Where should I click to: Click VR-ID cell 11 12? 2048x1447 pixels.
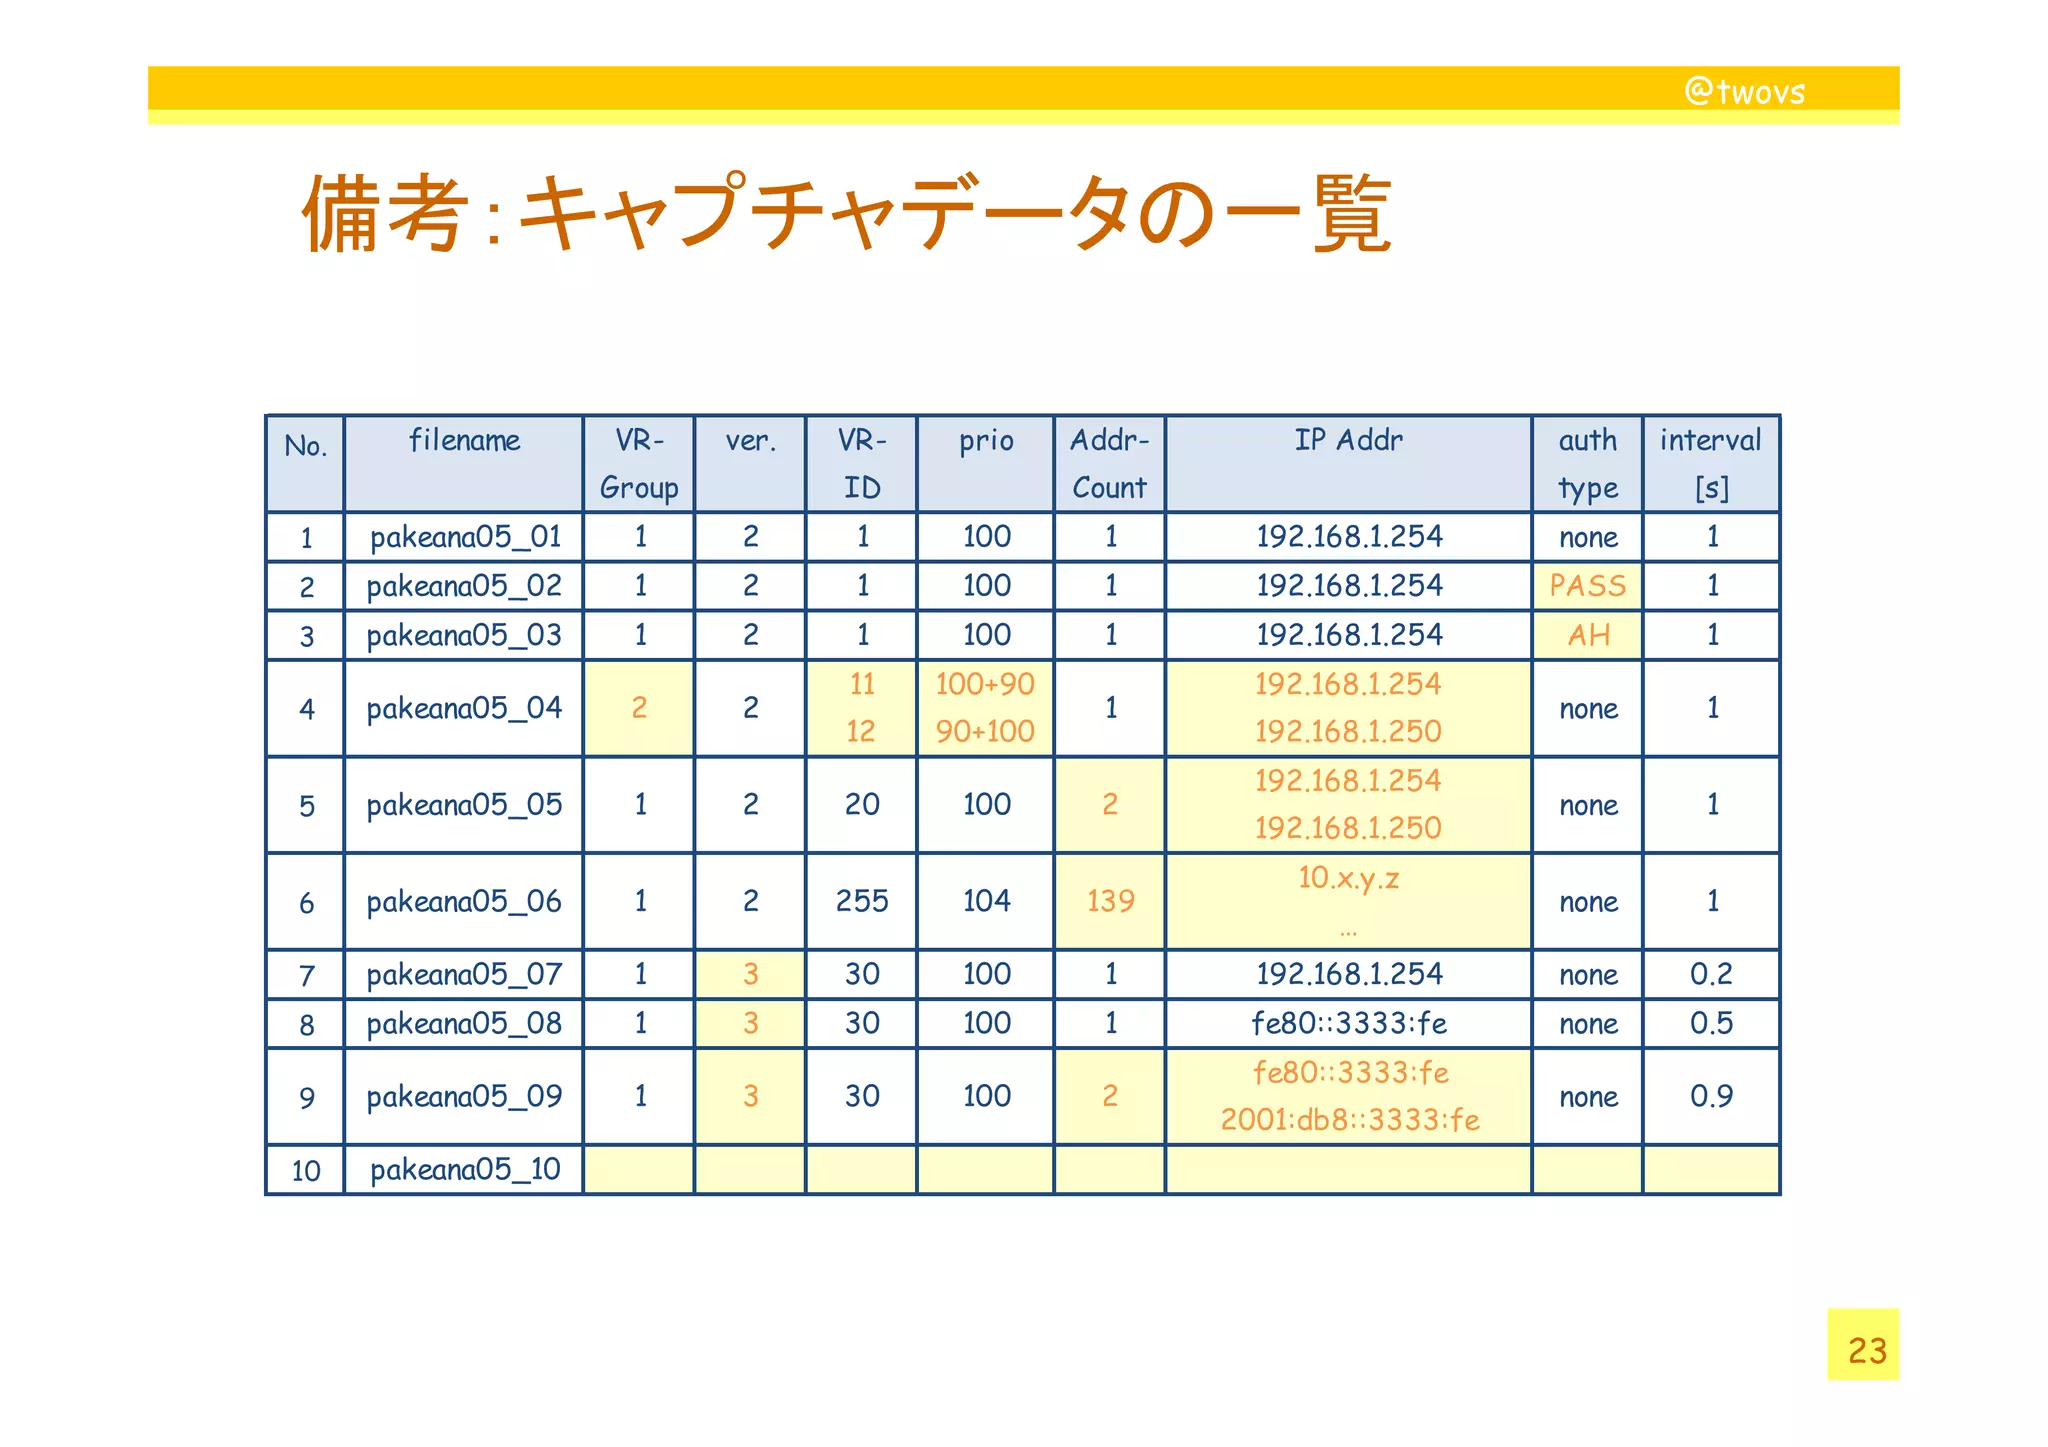tap(861, 708)
